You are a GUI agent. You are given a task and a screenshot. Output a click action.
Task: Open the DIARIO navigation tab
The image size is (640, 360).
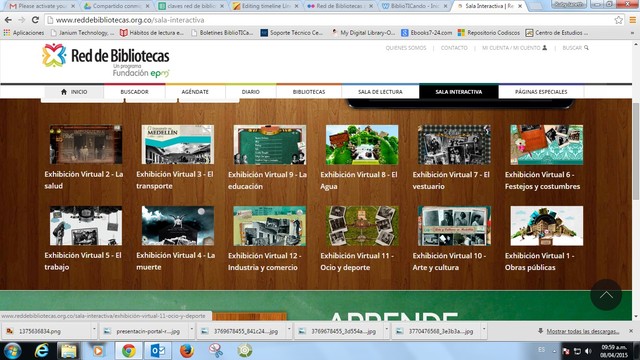[x=250, y=92]
